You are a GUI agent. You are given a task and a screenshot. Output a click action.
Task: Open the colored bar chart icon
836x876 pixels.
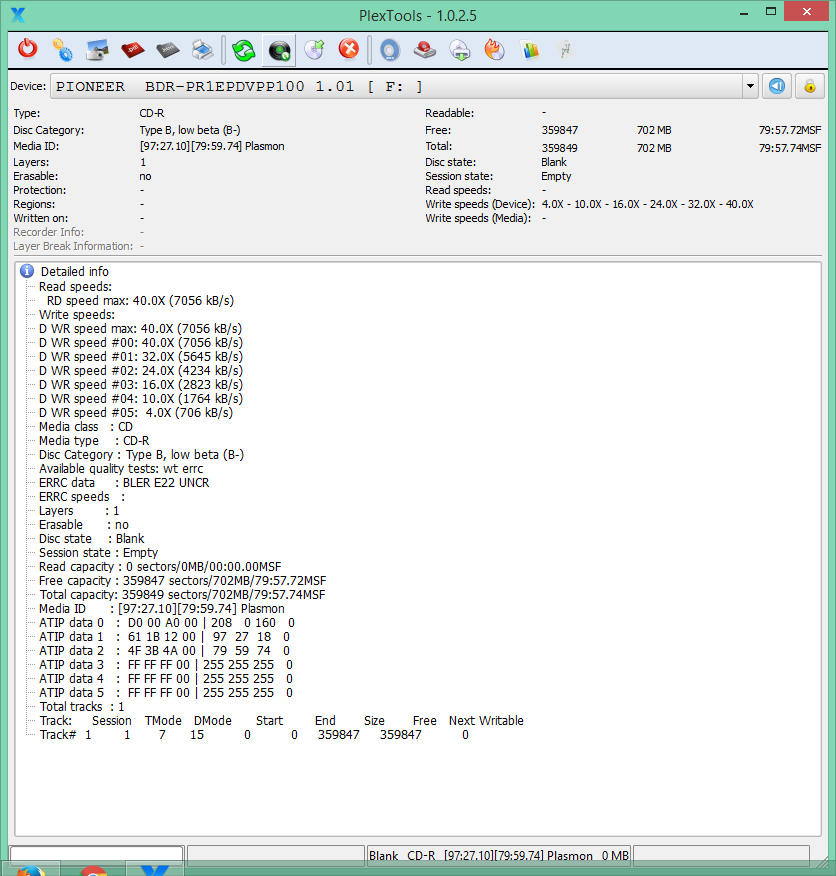pyautogui.click(x=530, y=50)
